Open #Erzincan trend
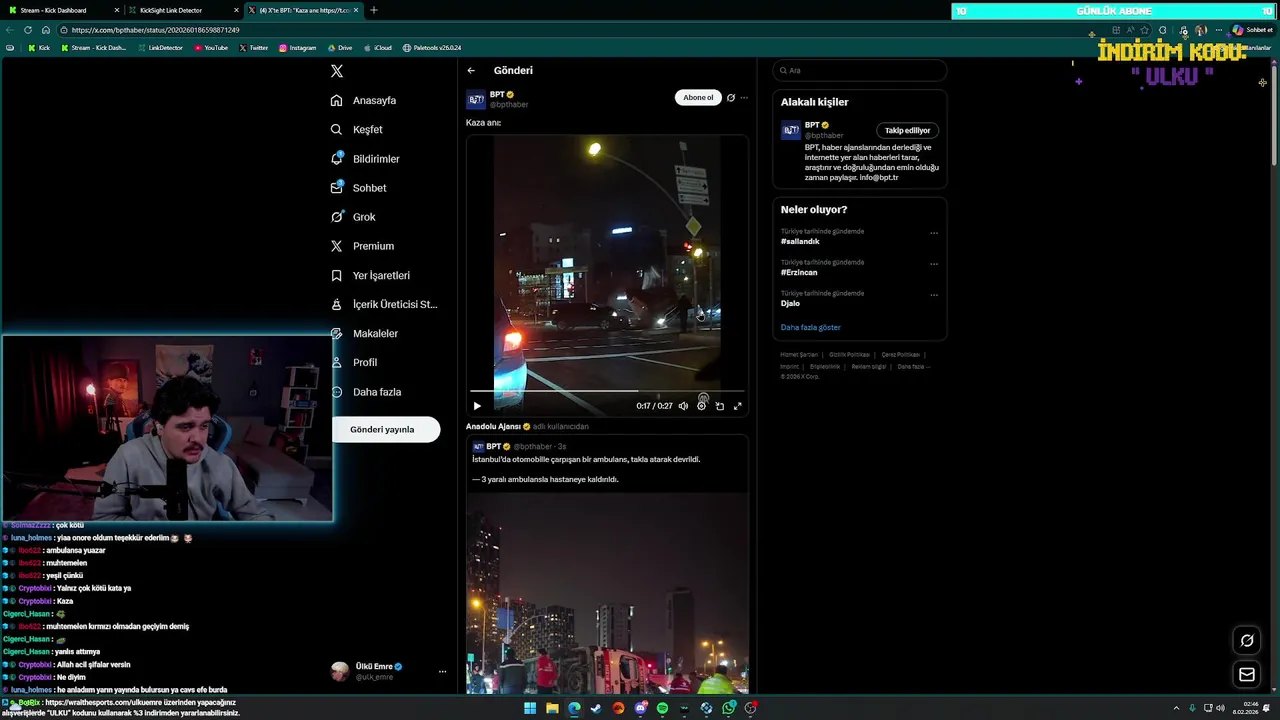This screenshot has height=720, width=1280. click(799, 272)
